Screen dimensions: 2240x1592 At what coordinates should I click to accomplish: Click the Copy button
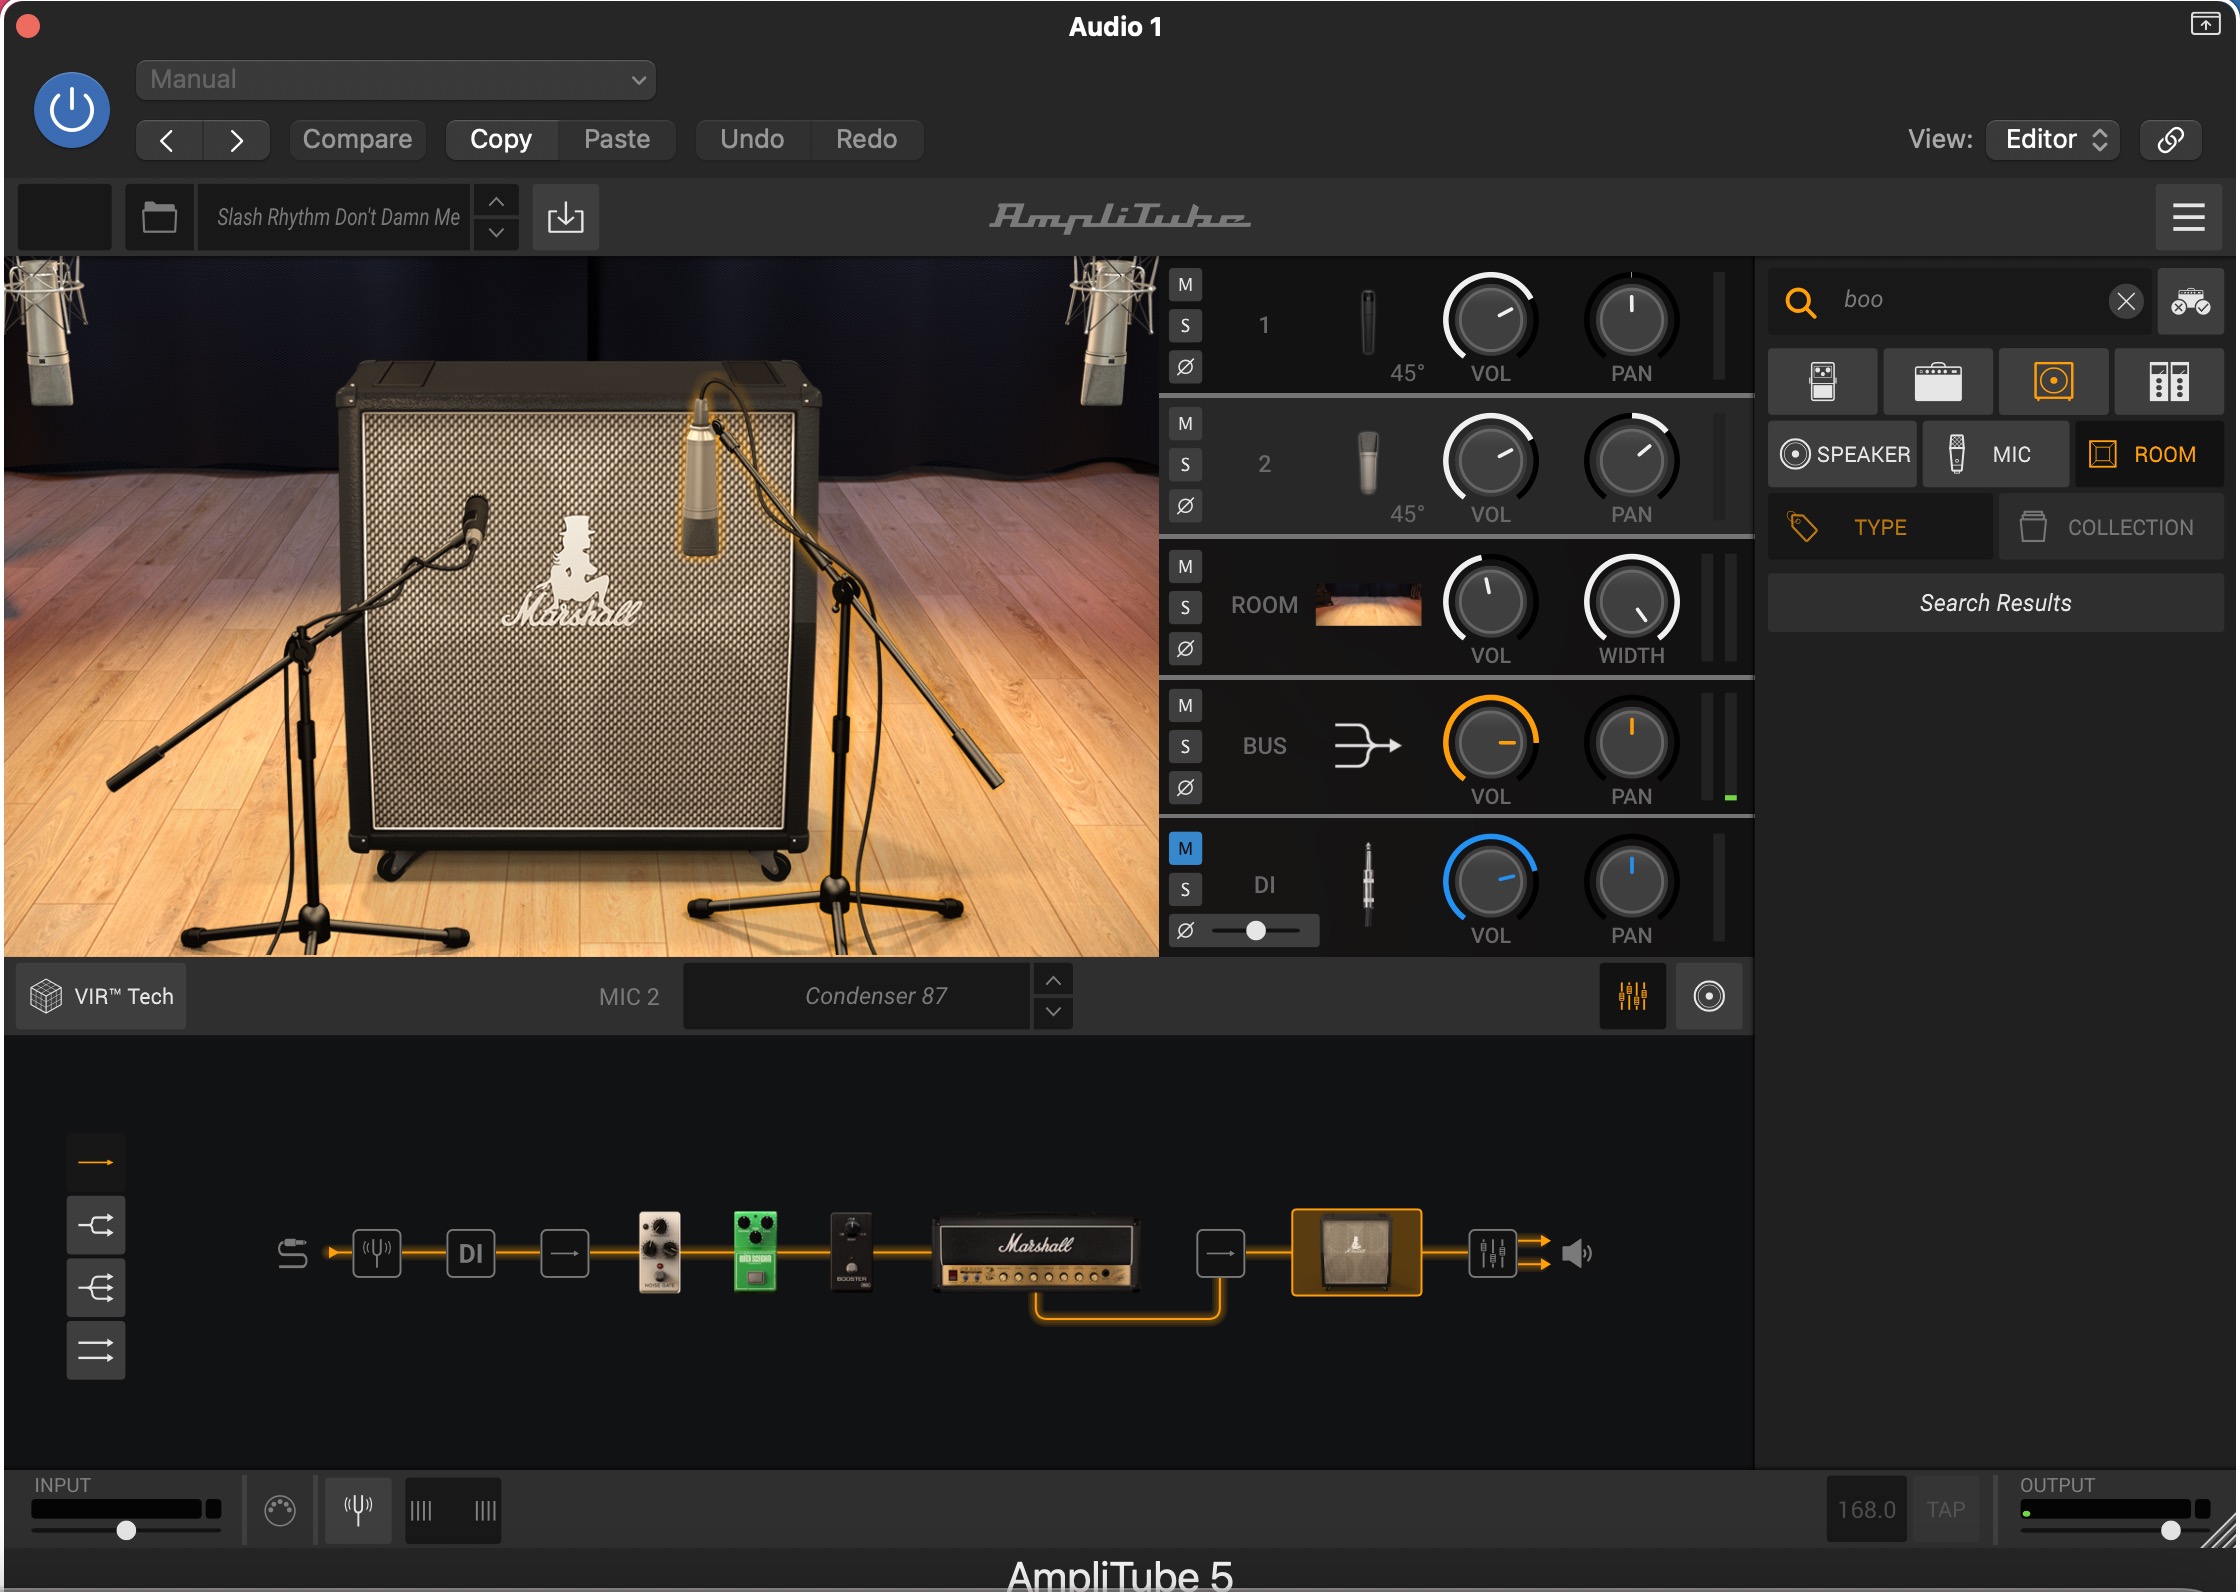click(501, 140)
